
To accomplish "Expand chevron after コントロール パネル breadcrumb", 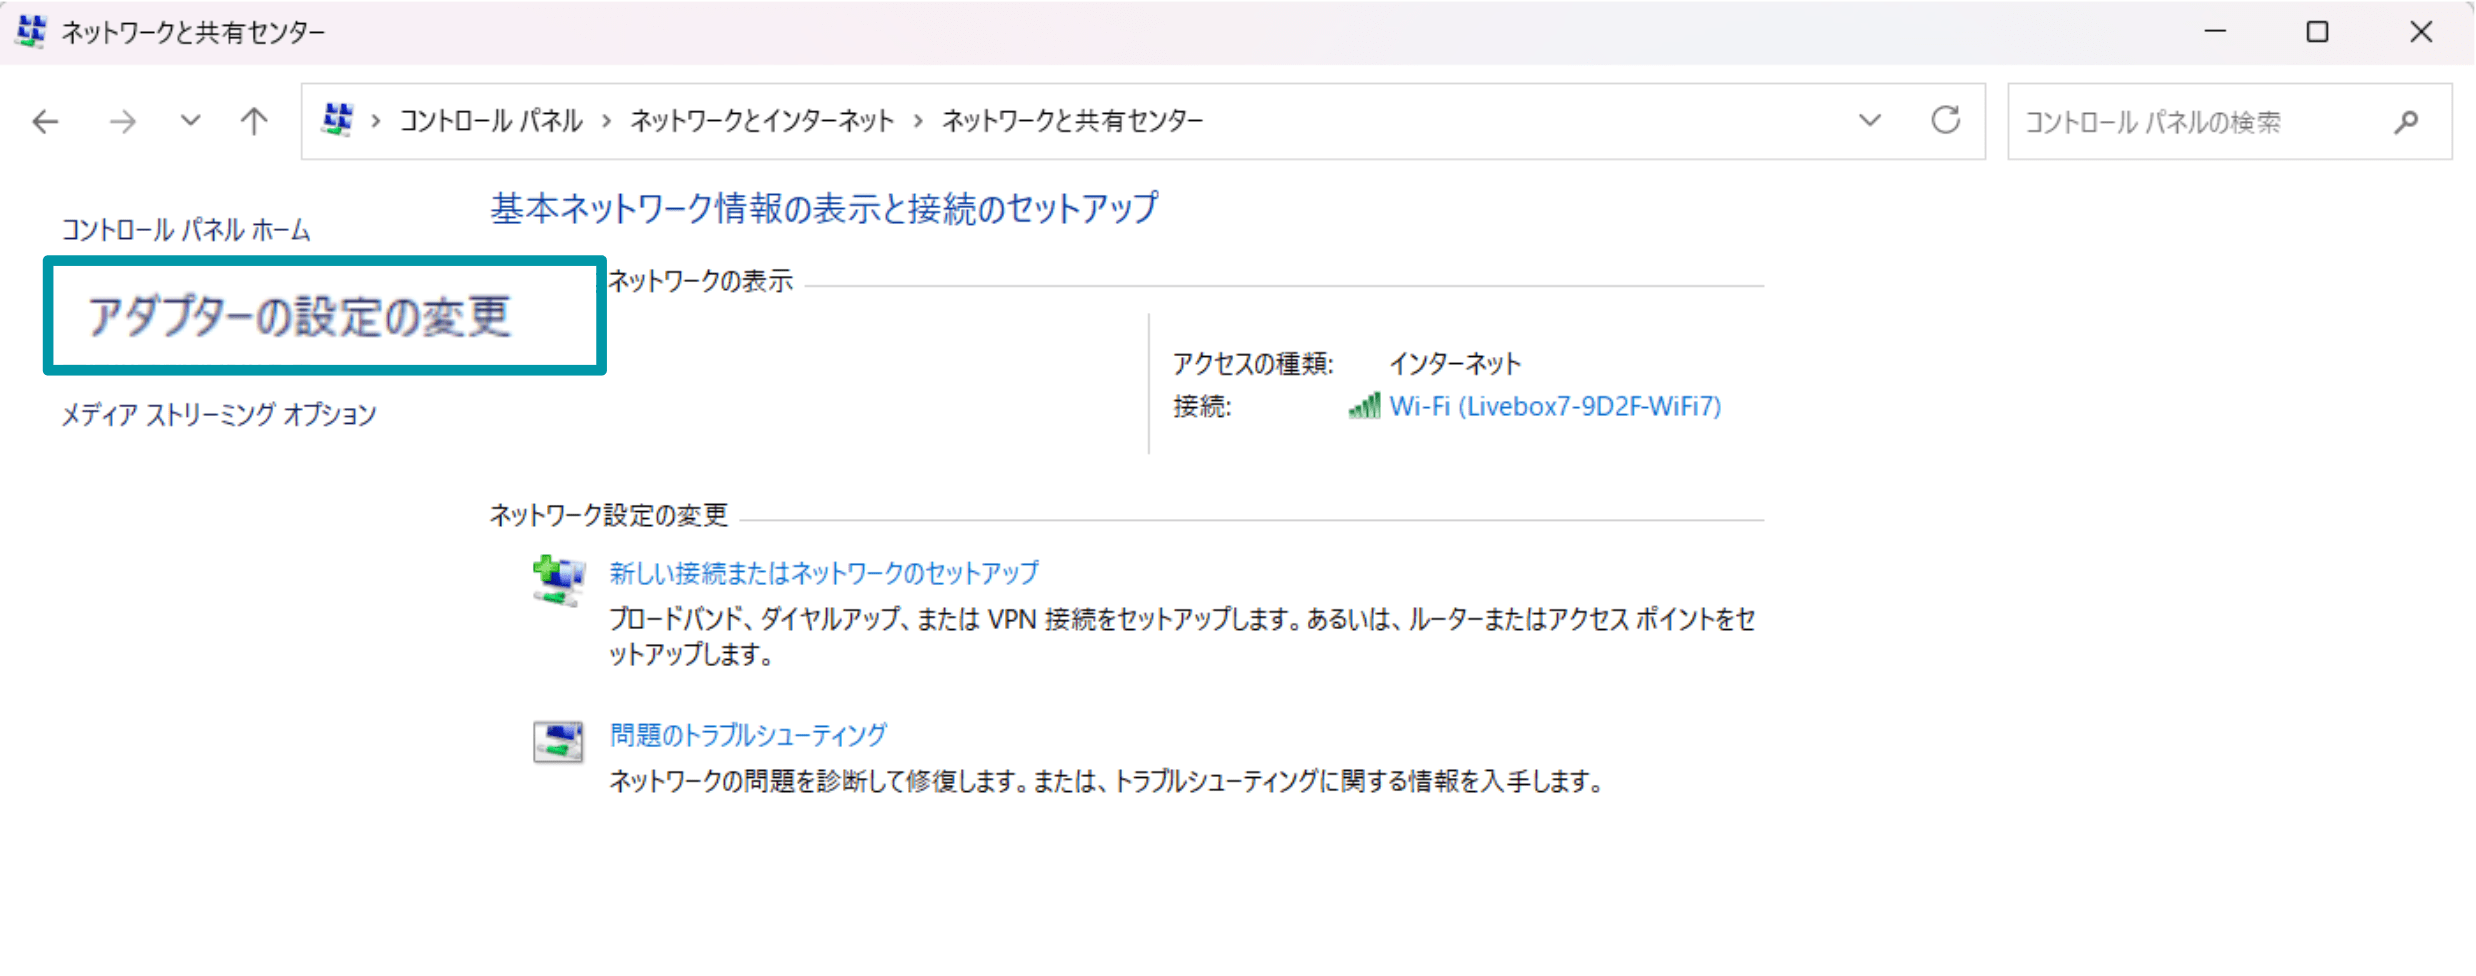I will click(x=607, y=122).
